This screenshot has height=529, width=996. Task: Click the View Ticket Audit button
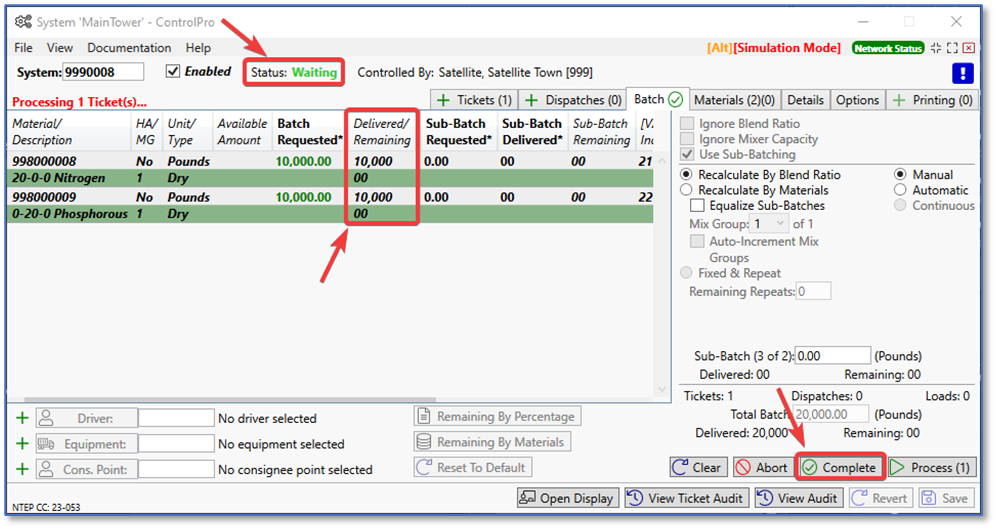(x=686, y=498)
